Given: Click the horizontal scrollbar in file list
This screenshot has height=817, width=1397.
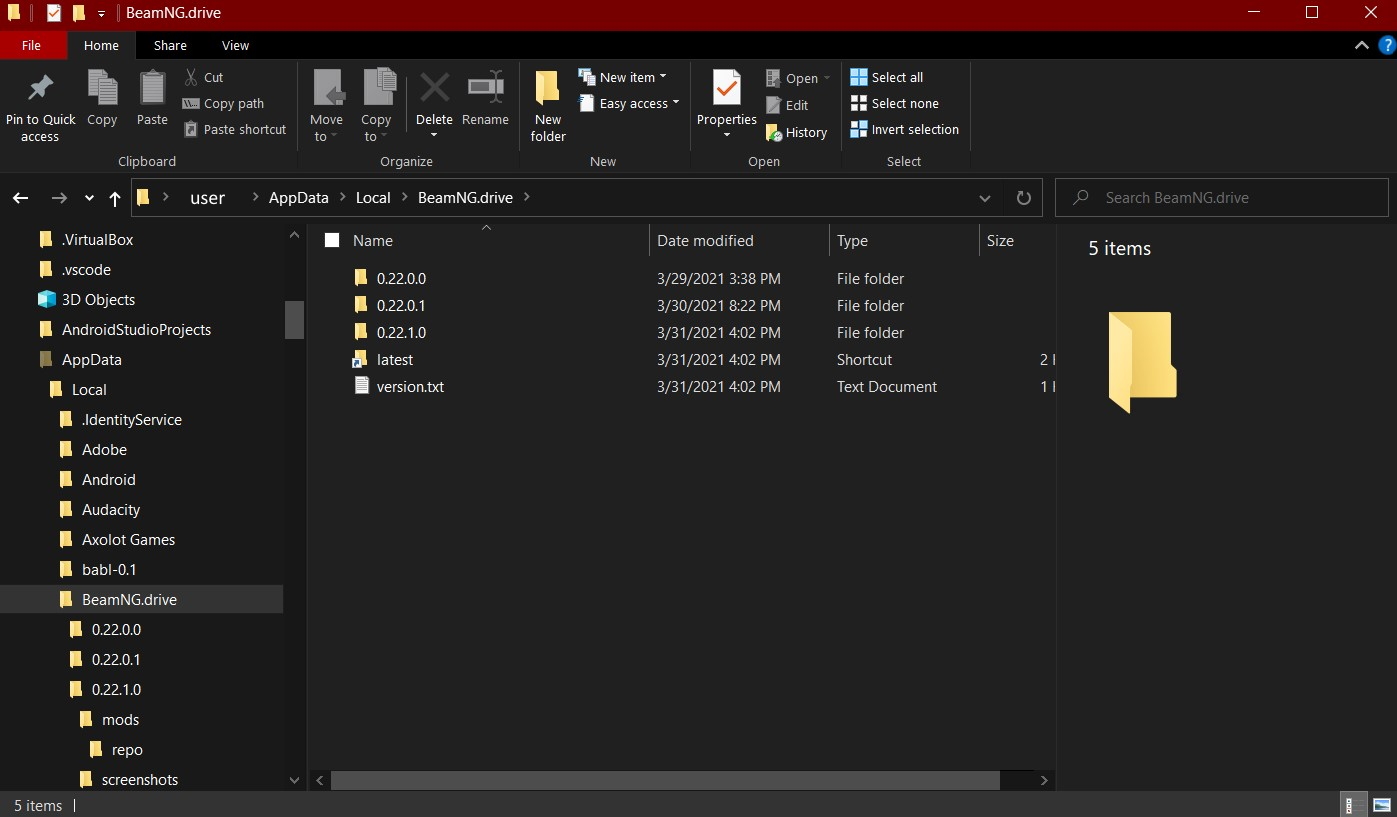Looking at the screenshot, I should point(665,780).
